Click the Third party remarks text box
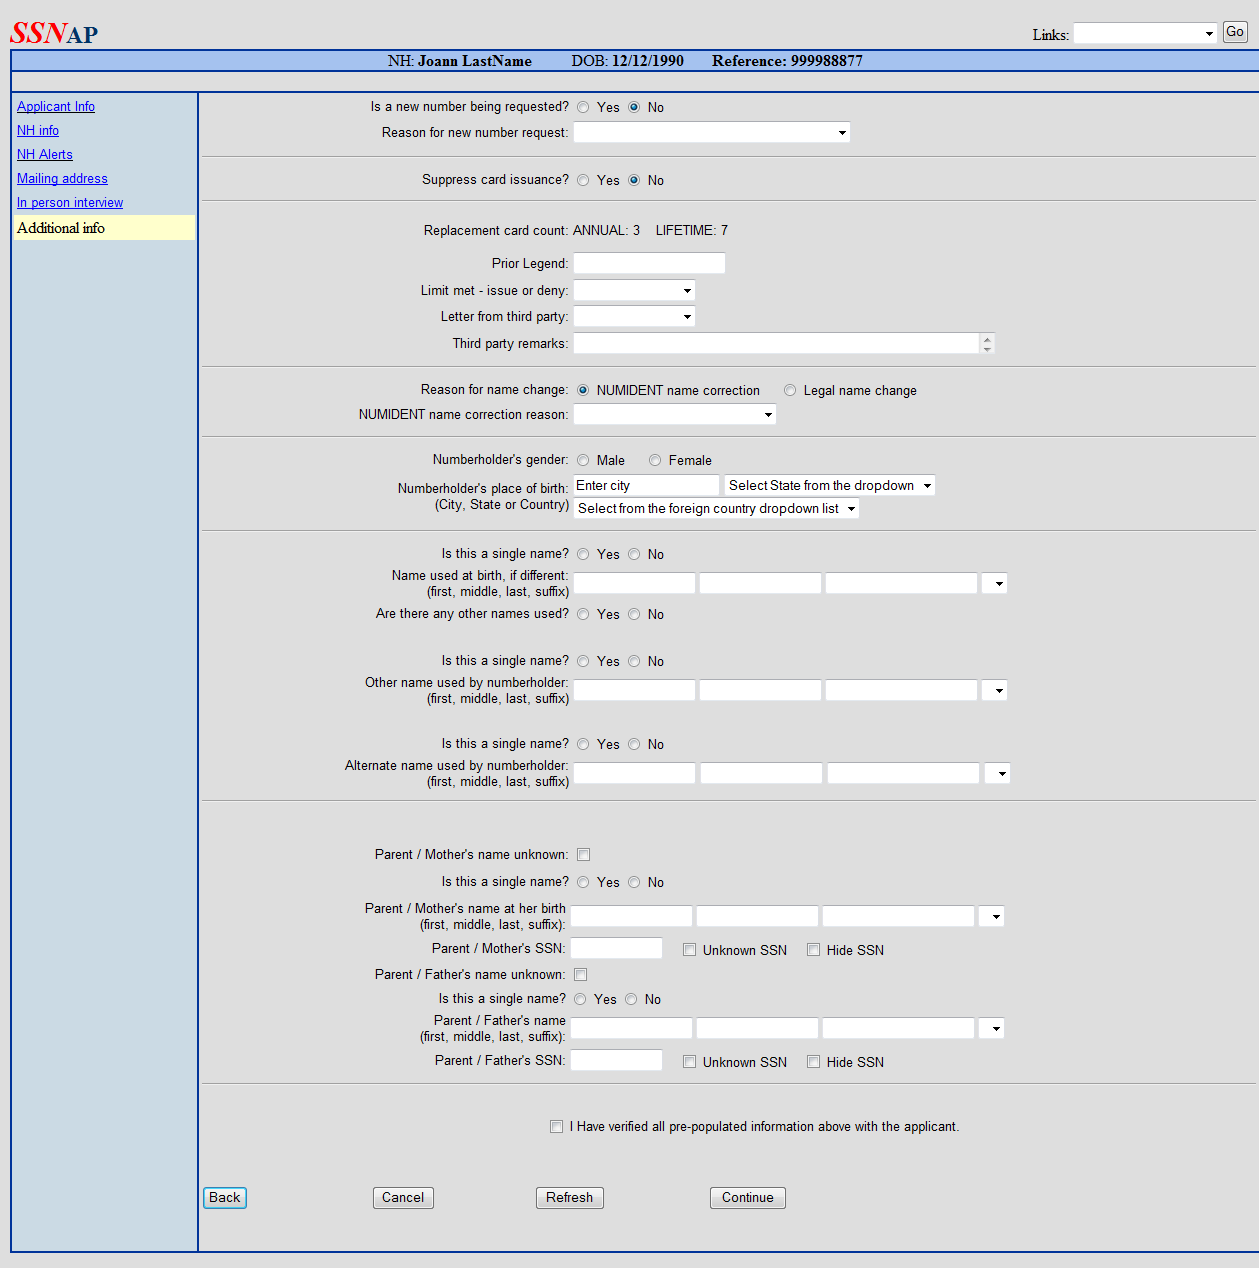This screenshot has height=1268, width=1259. [776, 343]
